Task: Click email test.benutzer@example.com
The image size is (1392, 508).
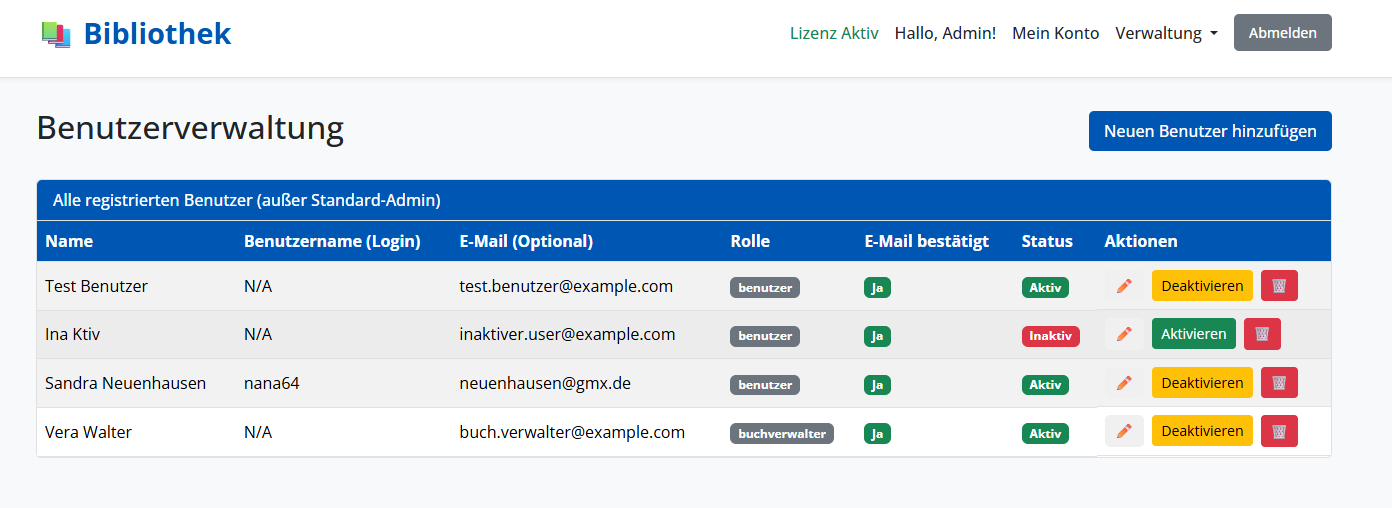Action: tap(566, 286)
